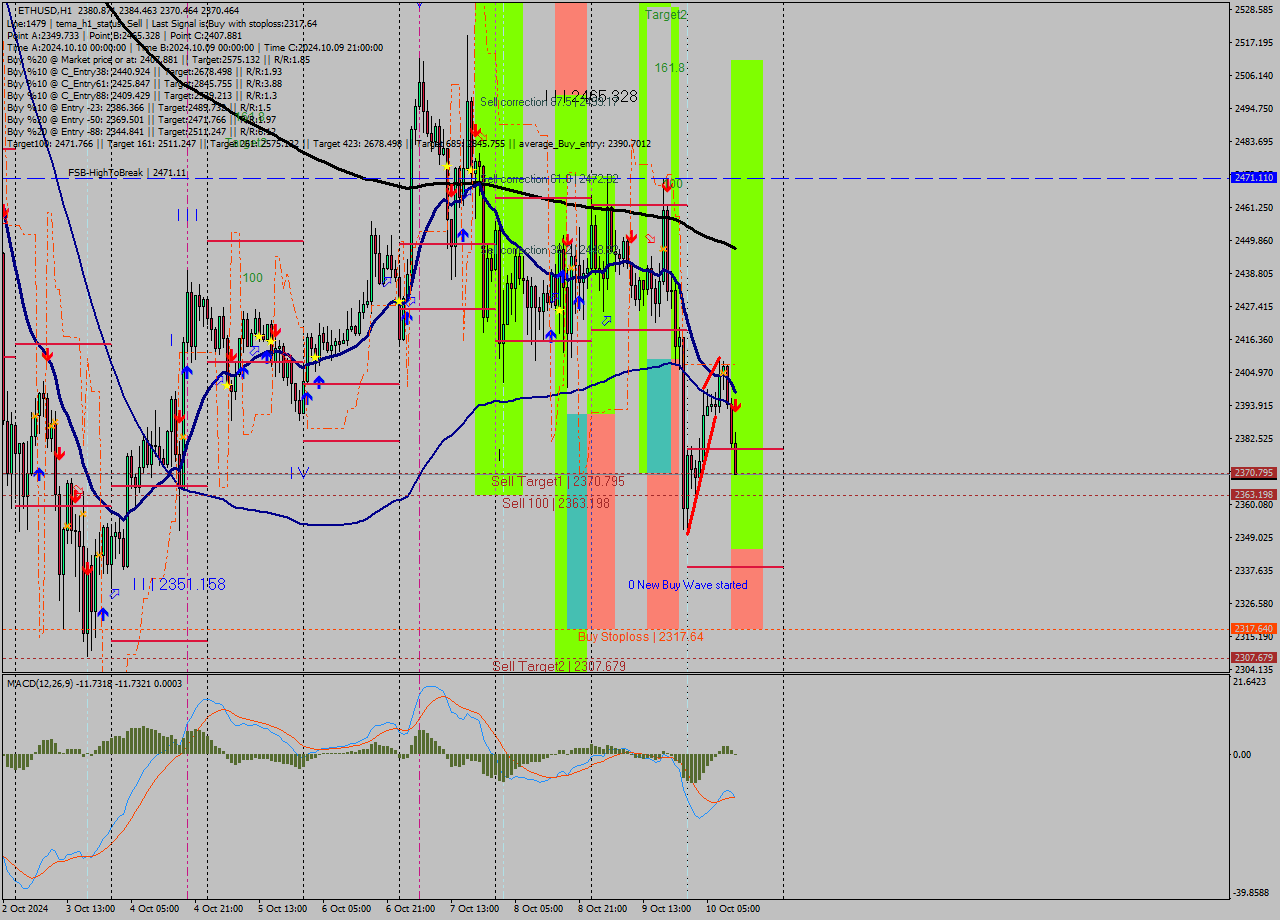This screenshot has width=1280, height=920.
Task: Click the Sell Target2 | 2307.679 label
Action: click(x=559, y=666)
